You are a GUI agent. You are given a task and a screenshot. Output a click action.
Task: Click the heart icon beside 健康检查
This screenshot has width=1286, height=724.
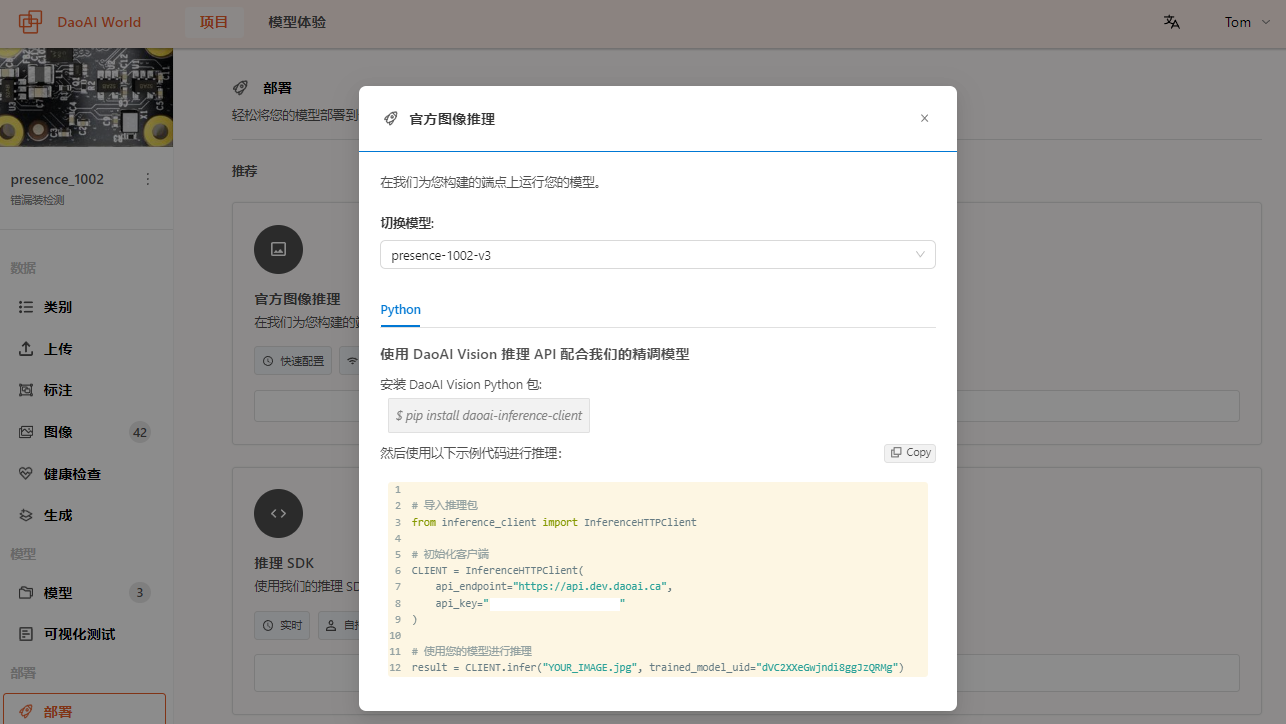click(x=27, y=474)
